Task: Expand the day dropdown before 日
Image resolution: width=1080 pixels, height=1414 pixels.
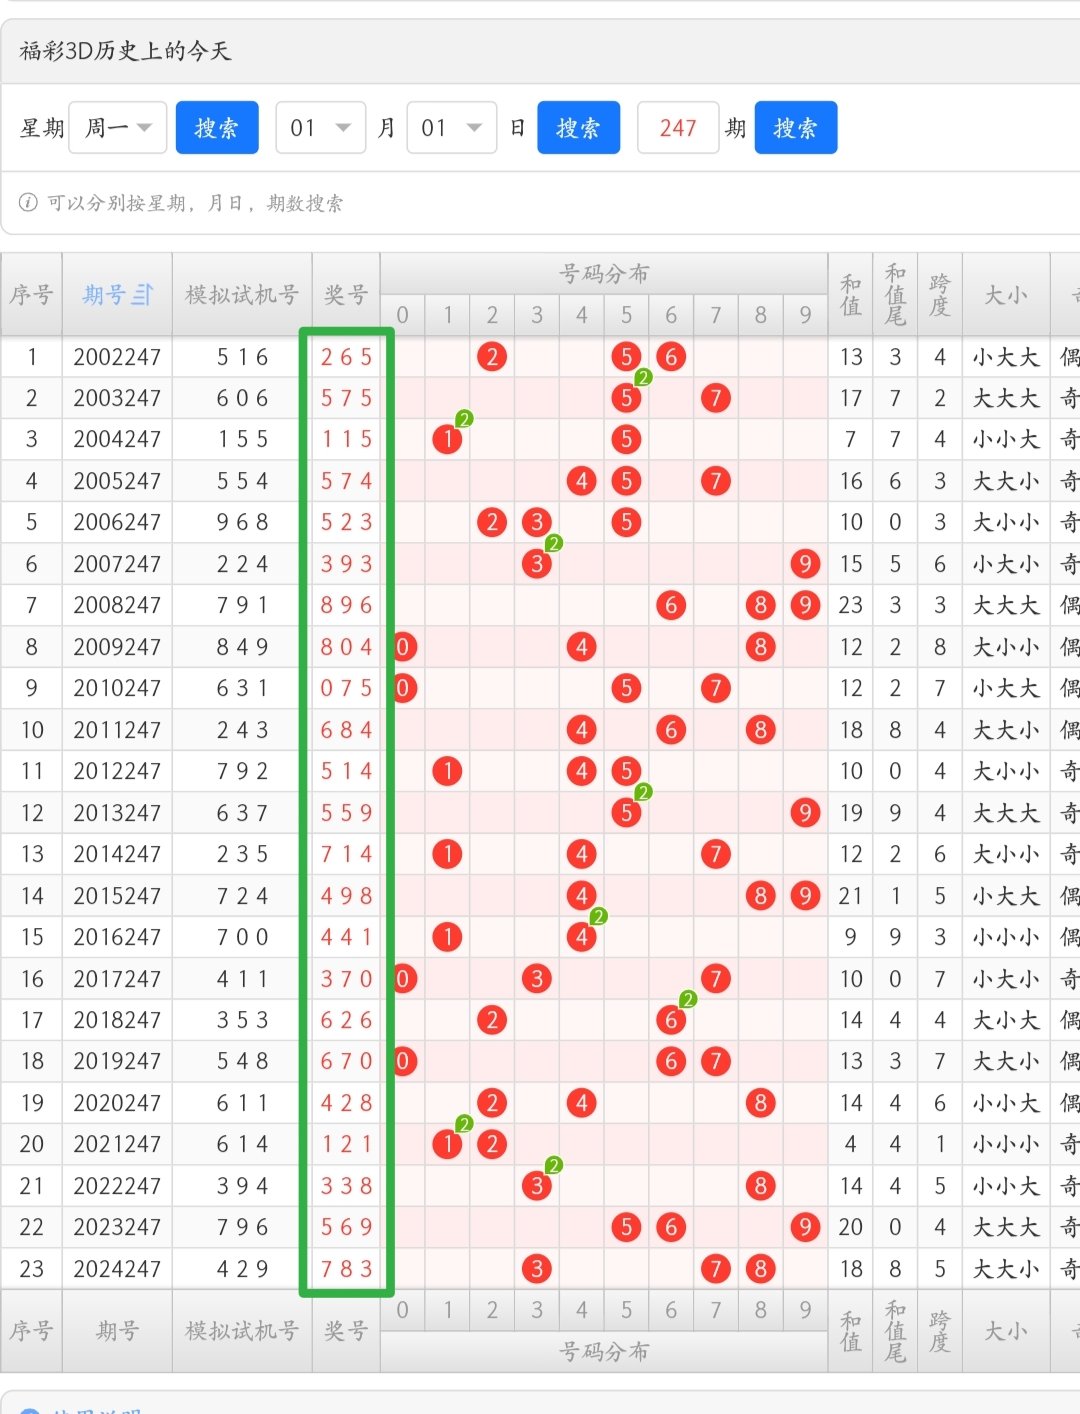Action: (451, 128)
